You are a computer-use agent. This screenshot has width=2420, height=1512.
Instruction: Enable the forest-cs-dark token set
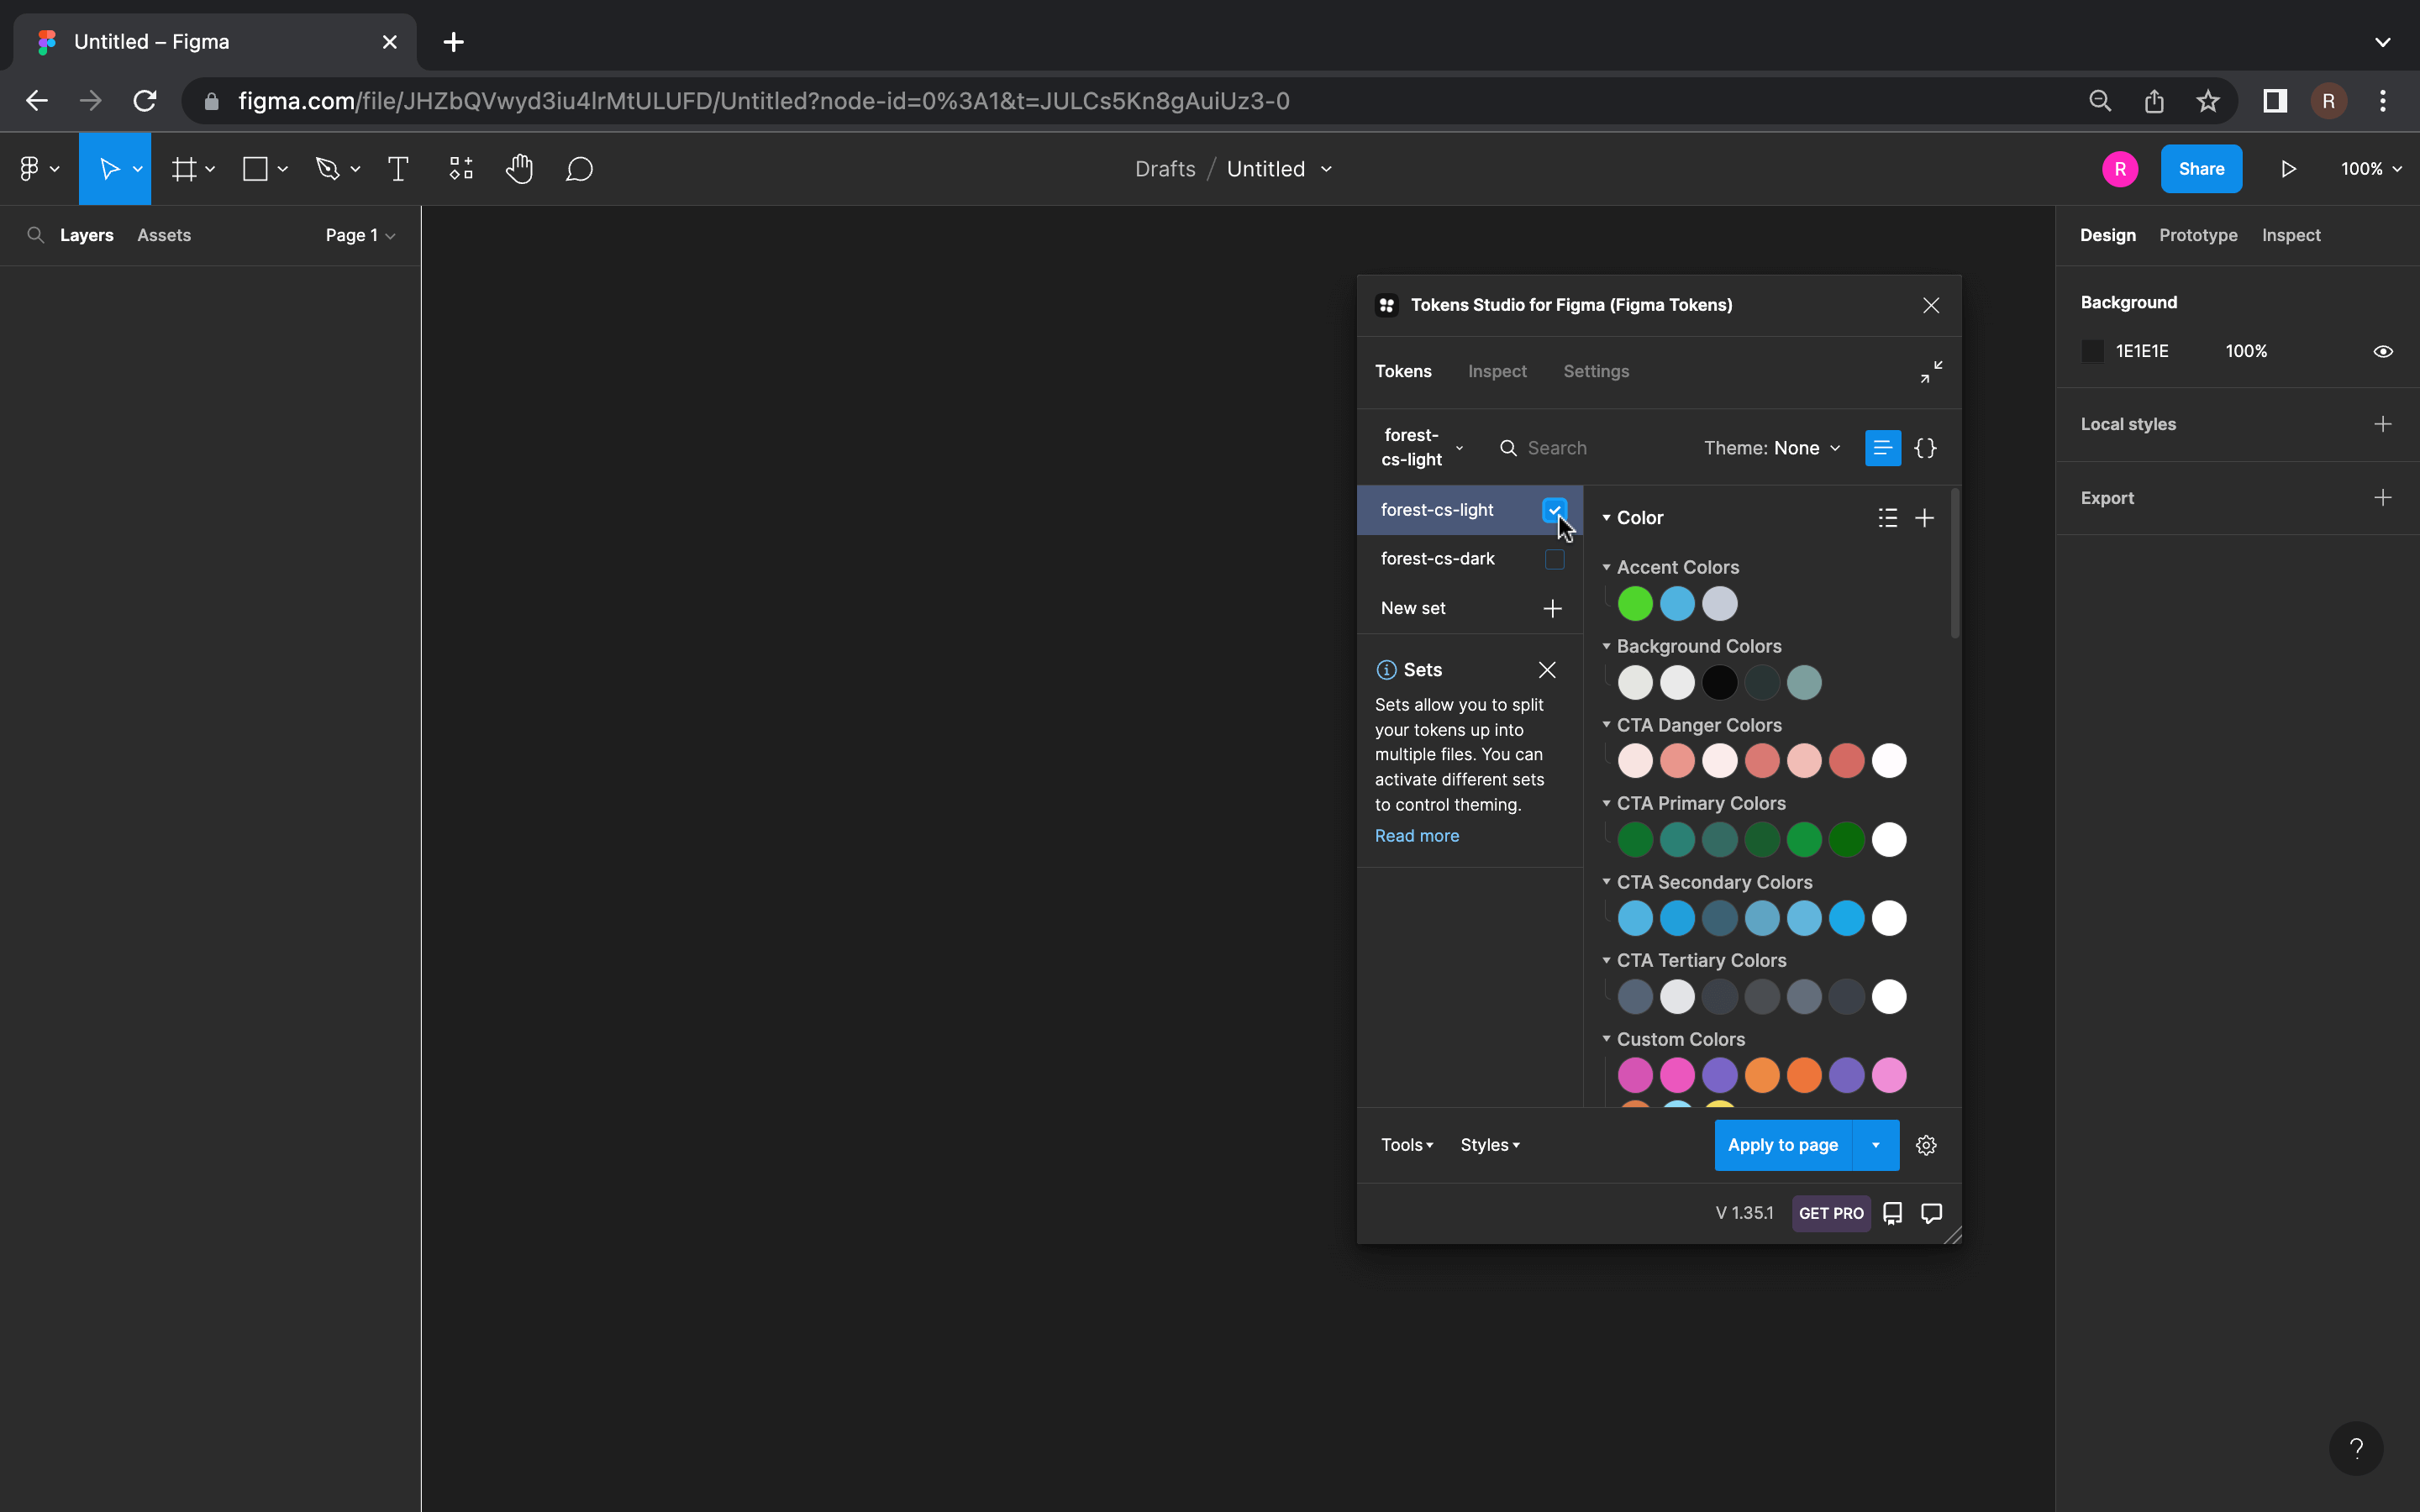[x=1554, y=559]
